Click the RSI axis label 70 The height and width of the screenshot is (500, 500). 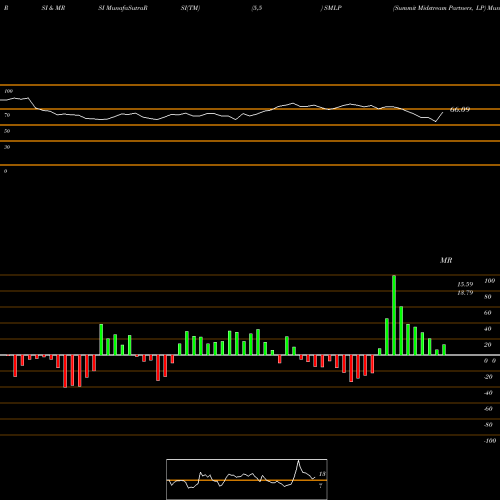[x=7, y=115]
